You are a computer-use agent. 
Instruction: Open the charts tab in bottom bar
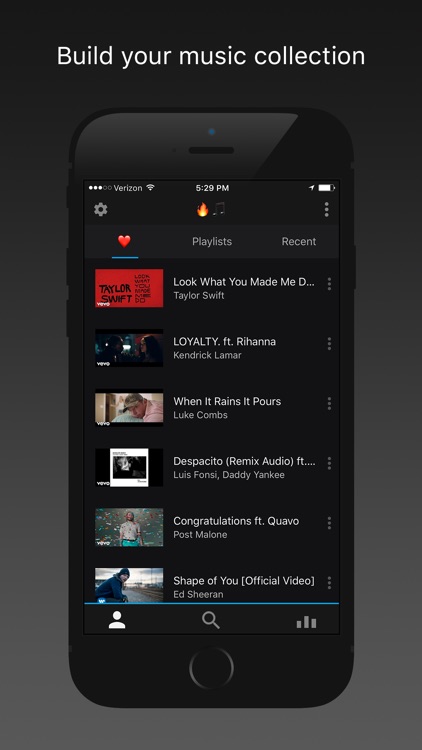(x=306, y=622)
